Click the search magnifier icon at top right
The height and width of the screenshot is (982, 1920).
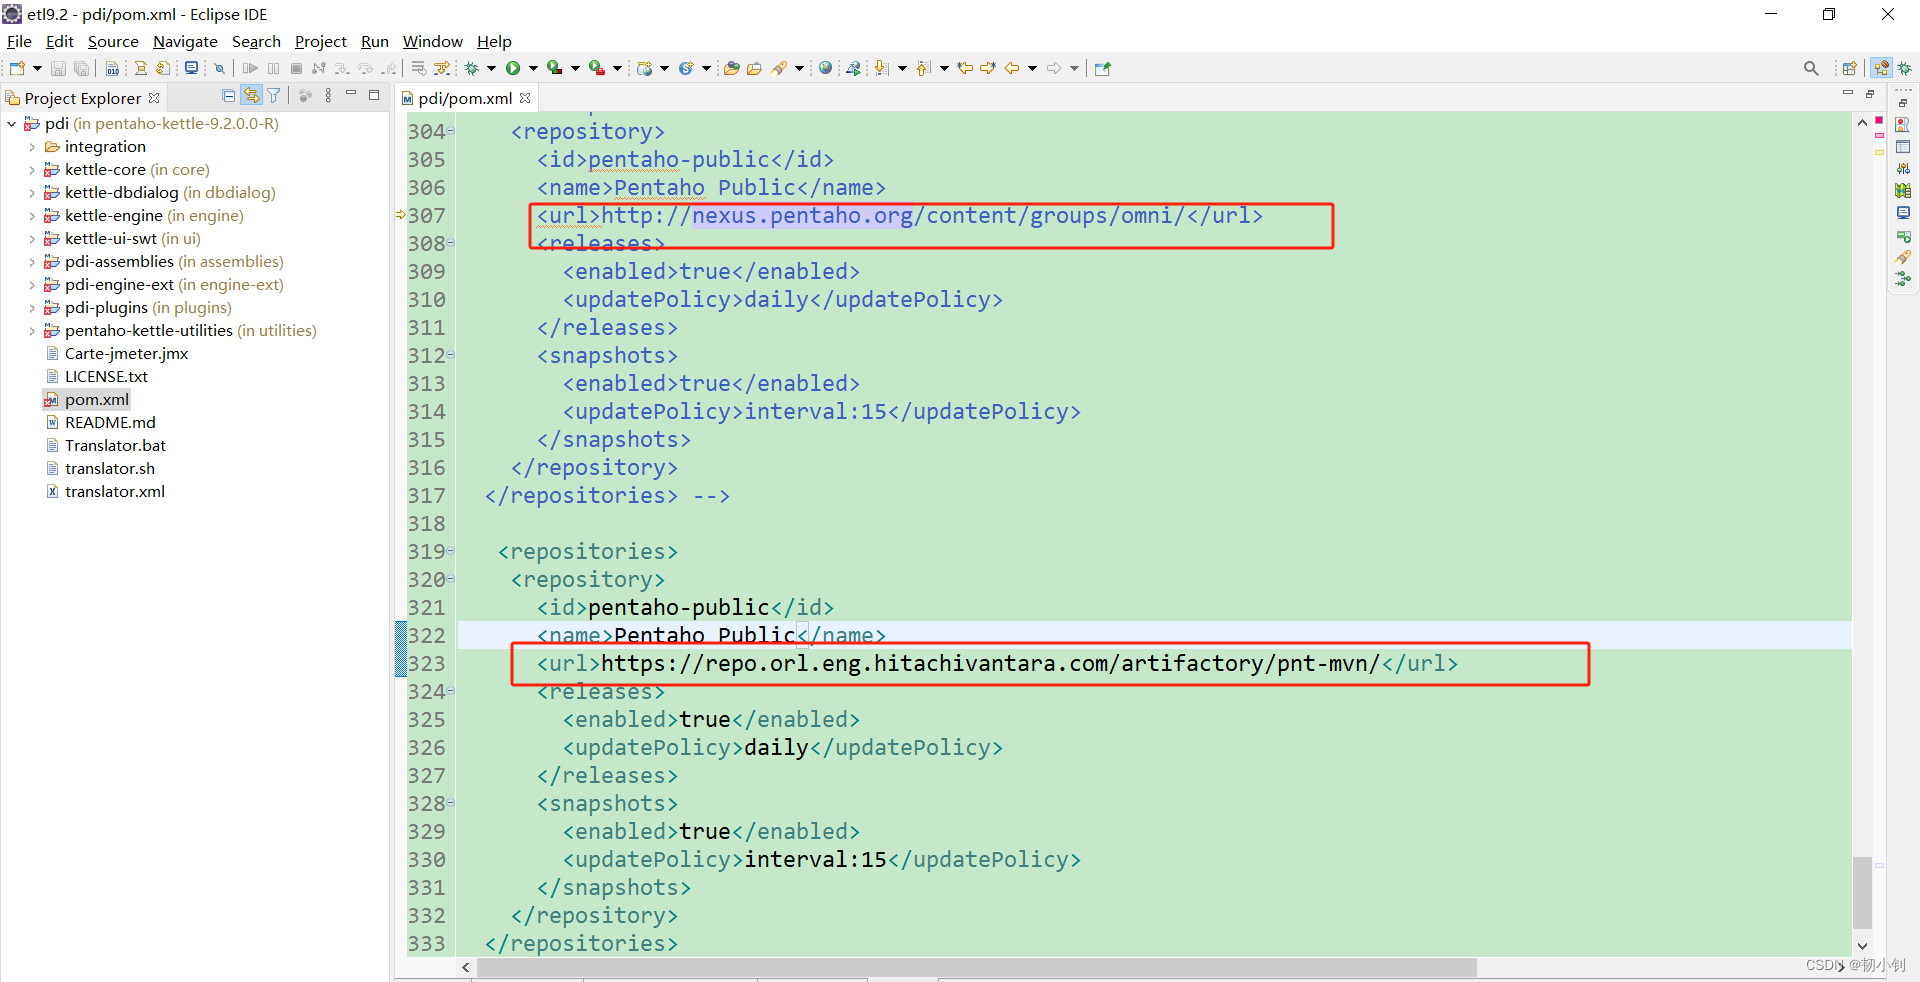[1811, 68]
